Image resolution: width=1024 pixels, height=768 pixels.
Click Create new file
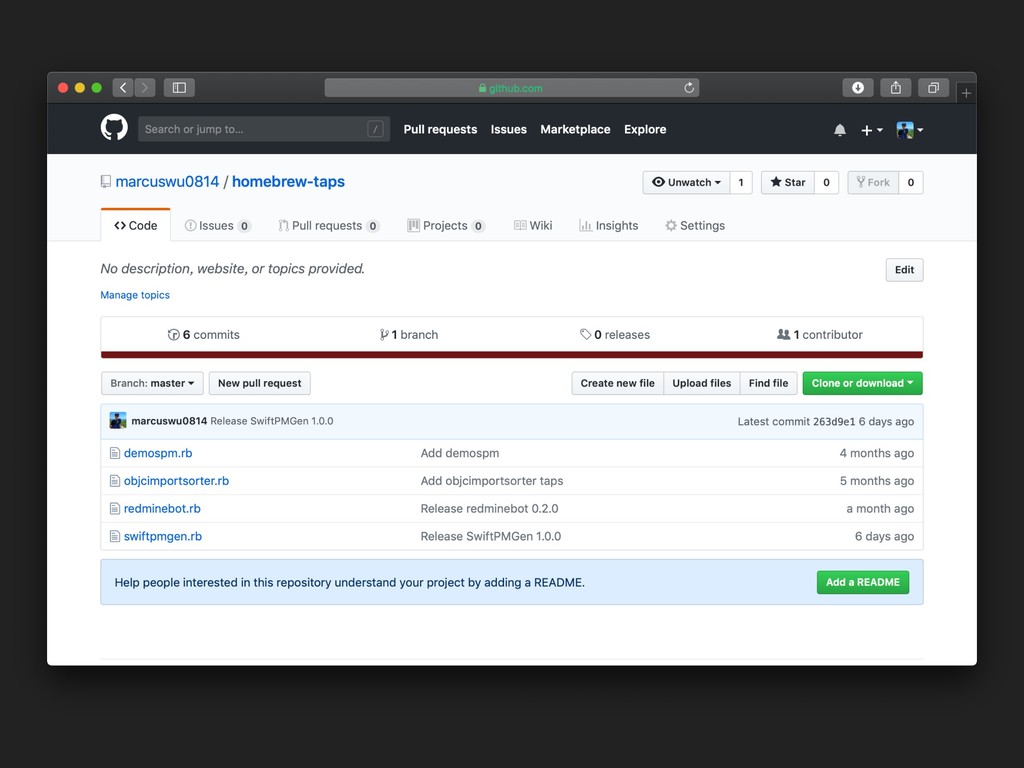(x=617, y=383)
